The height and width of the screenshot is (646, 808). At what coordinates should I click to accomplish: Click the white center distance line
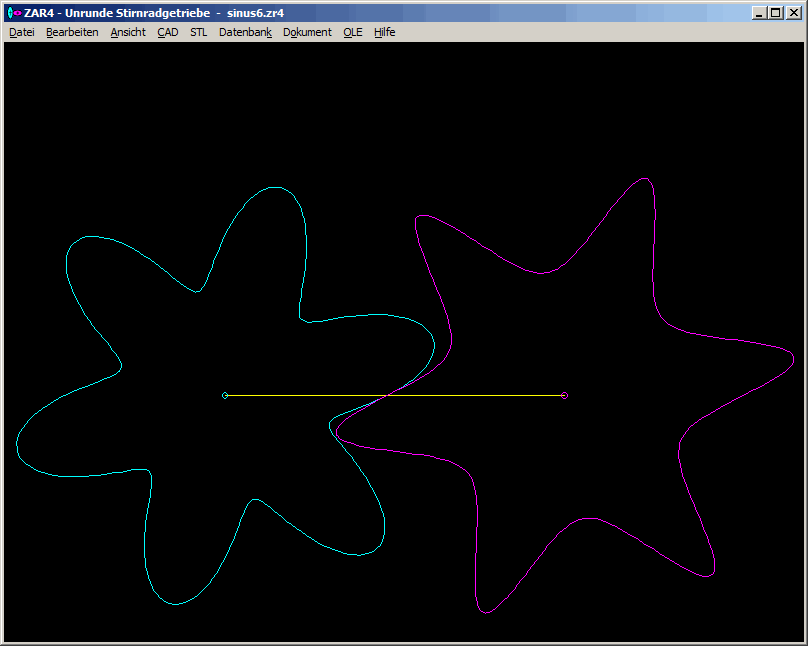click(300, 395)
